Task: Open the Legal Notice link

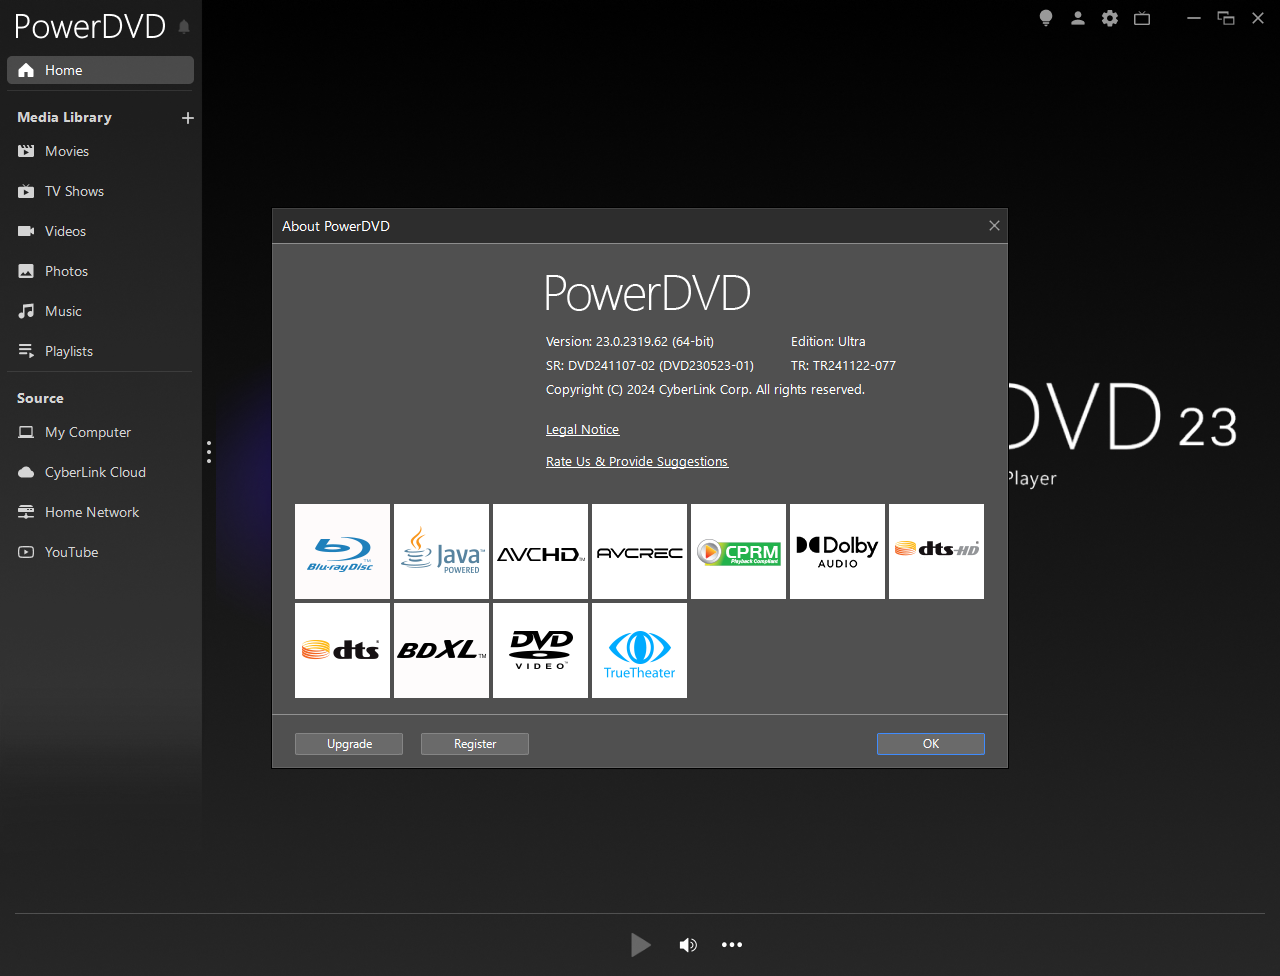Action: click(582, 429)
